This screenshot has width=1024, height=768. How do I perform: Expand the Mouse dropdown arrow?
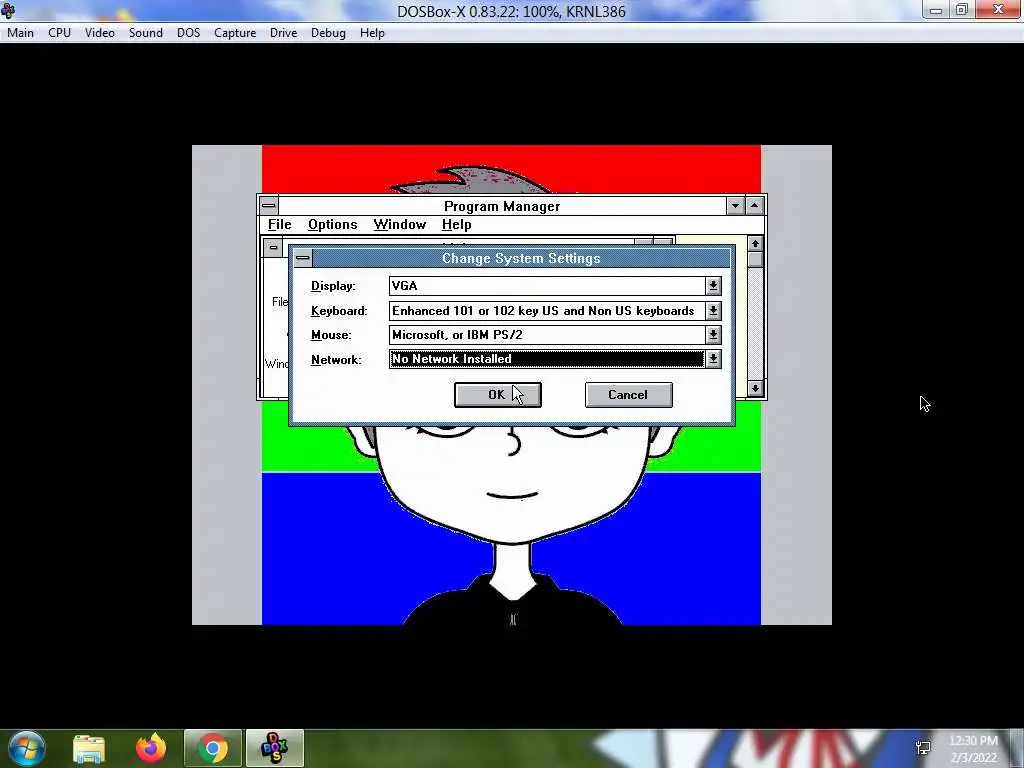tap(713, 335)
